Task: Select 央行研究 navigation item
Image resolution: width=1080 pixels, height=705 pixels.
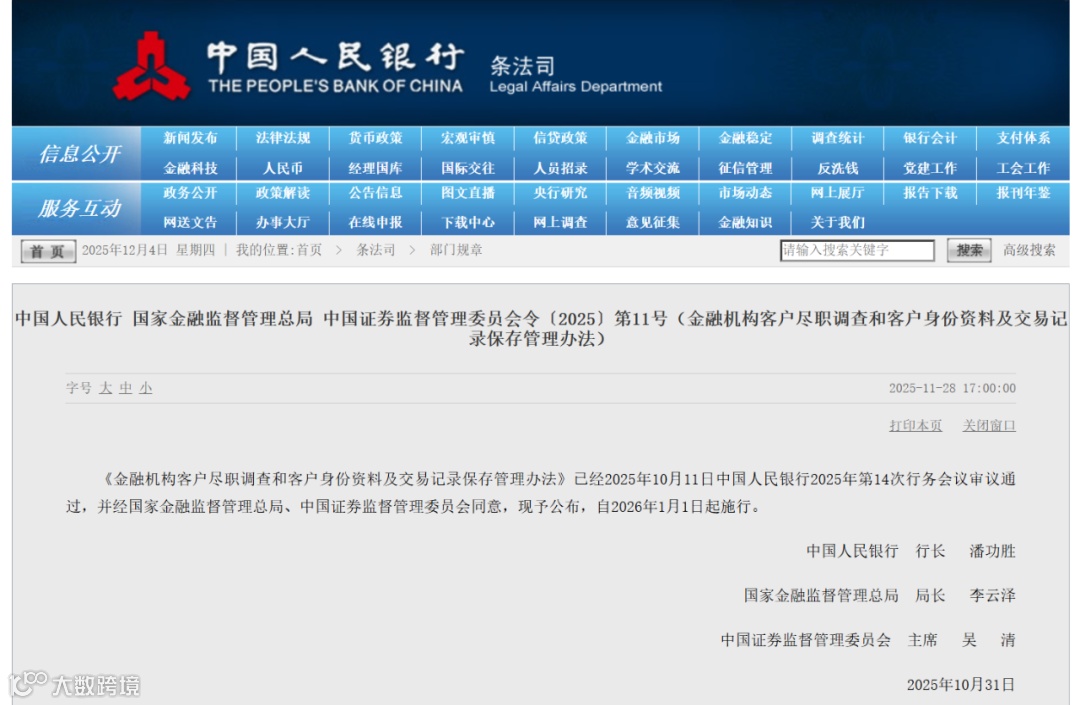Action: point(560,193)
